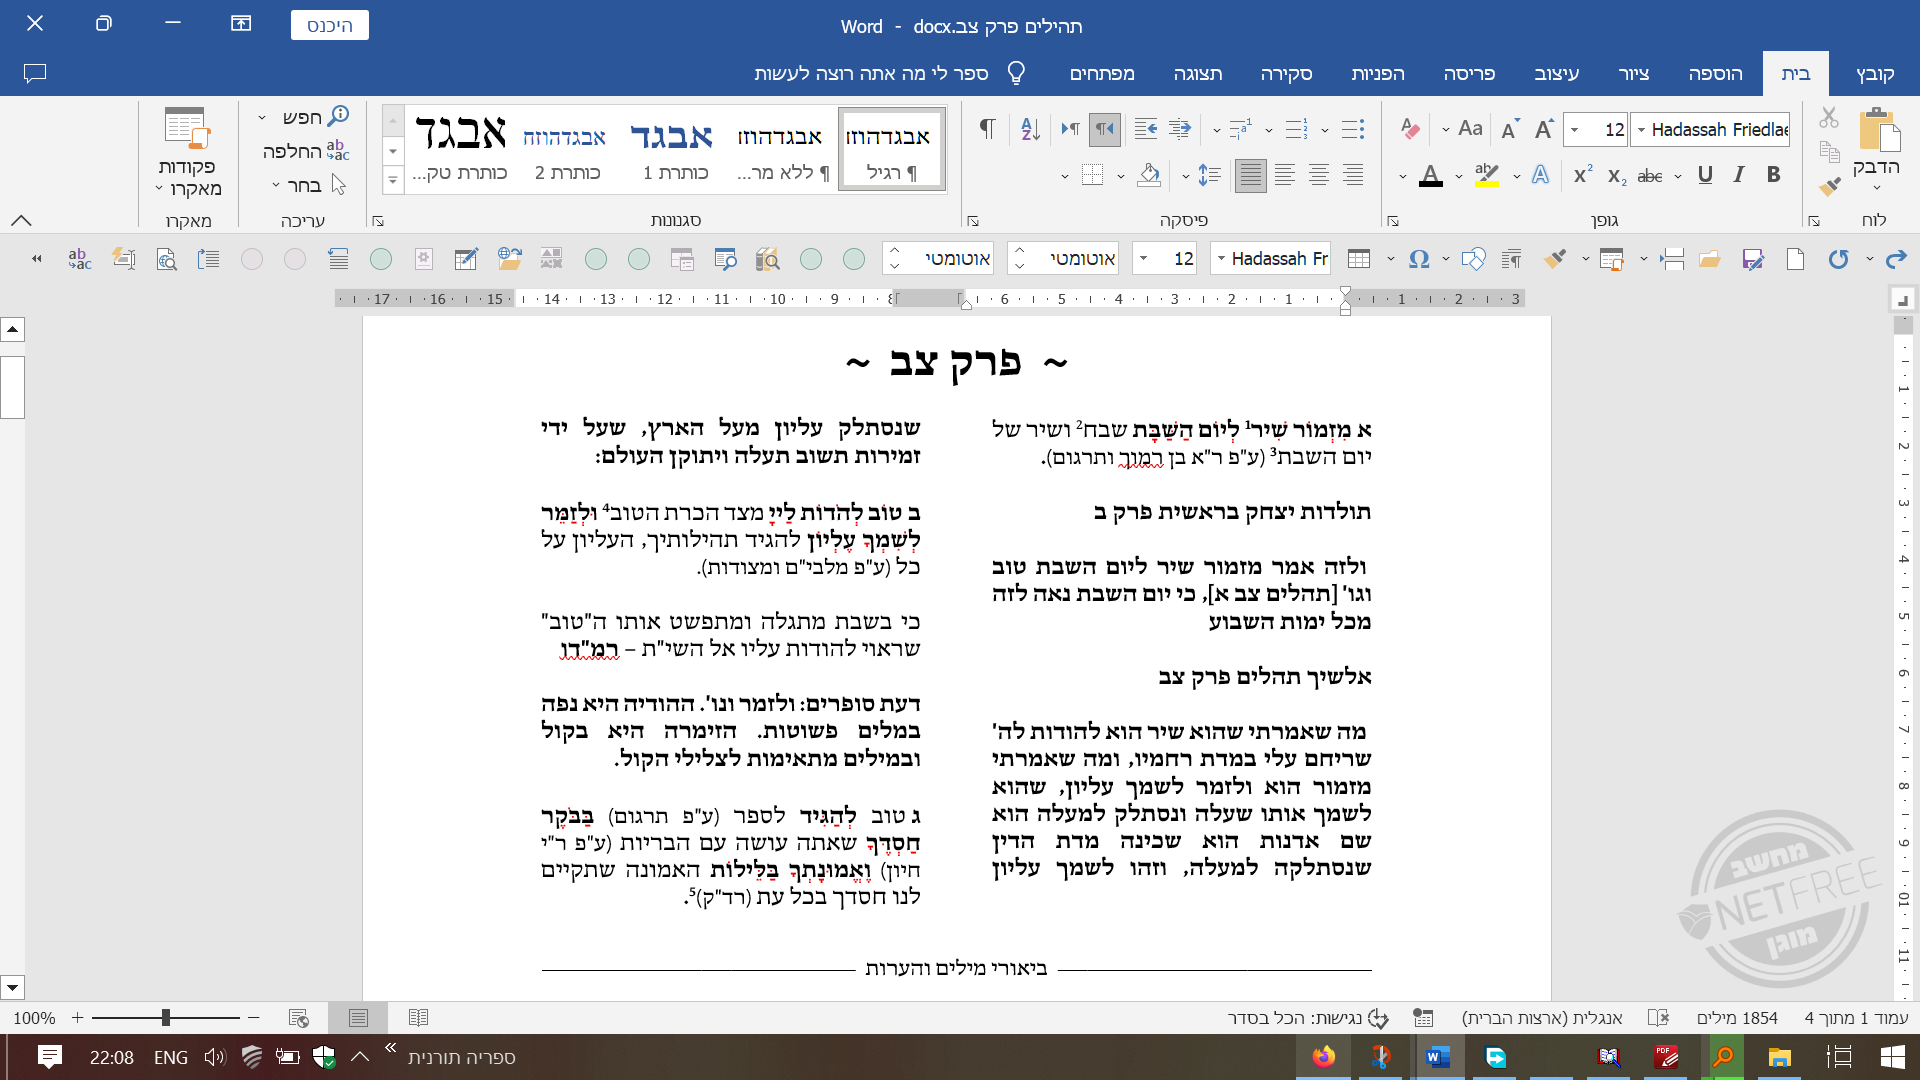Switch to Read Mode view icon
Image resolution: width=1920 pixels, height=1080 pixels.
pos(419,1018)
